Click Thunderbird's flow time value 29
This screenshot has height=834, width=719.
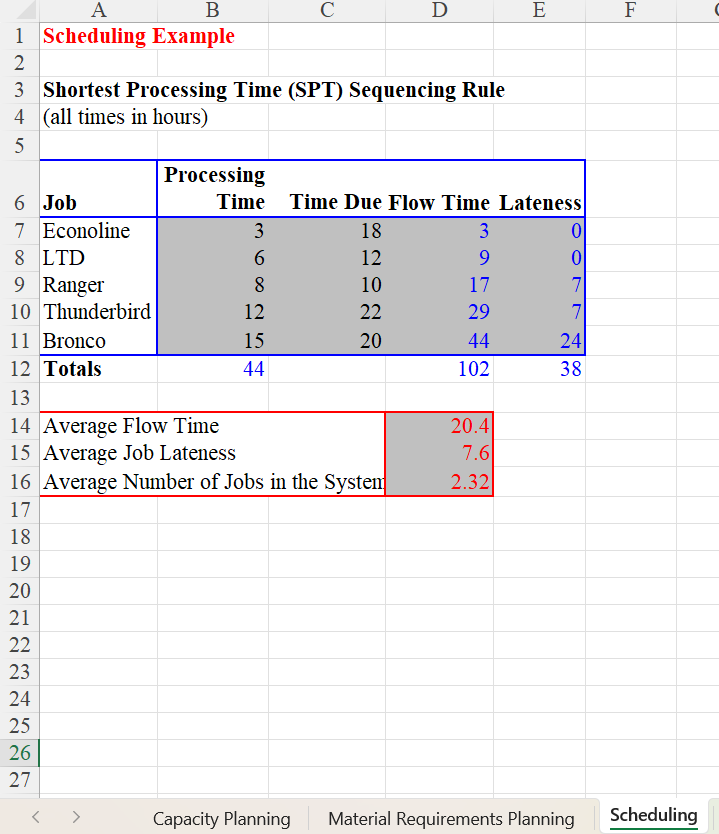click(x=439, y=312)
